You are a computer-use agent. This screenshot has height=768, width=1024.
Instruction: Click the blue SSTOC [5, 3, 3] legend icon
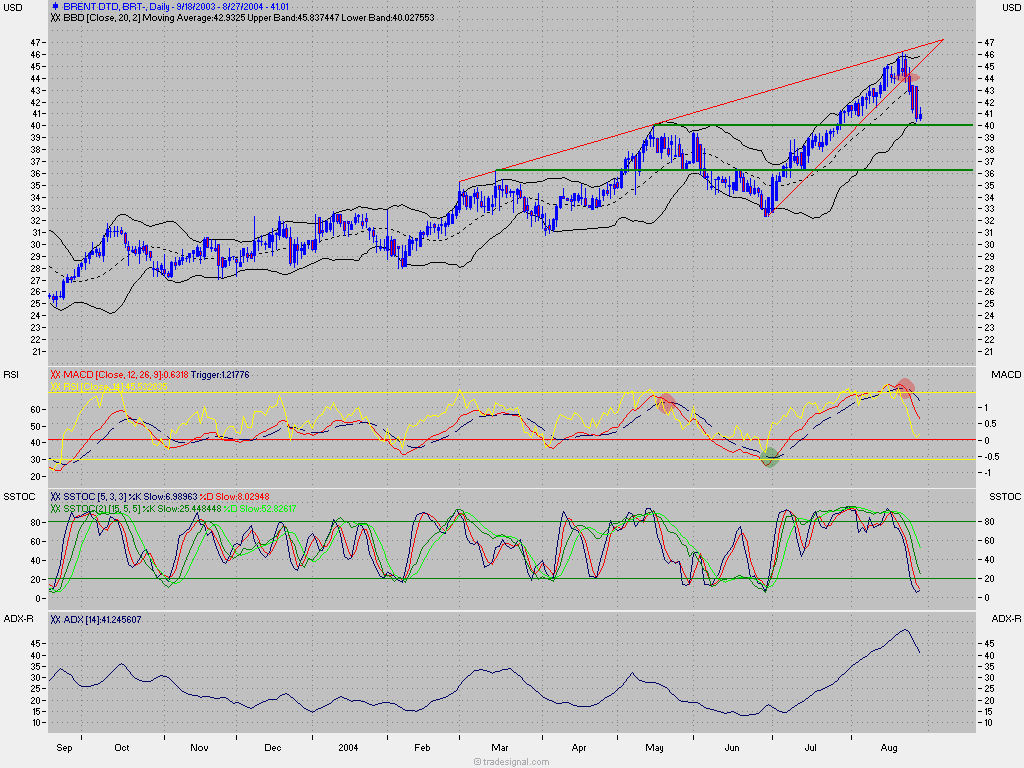(x=55, y=496)
